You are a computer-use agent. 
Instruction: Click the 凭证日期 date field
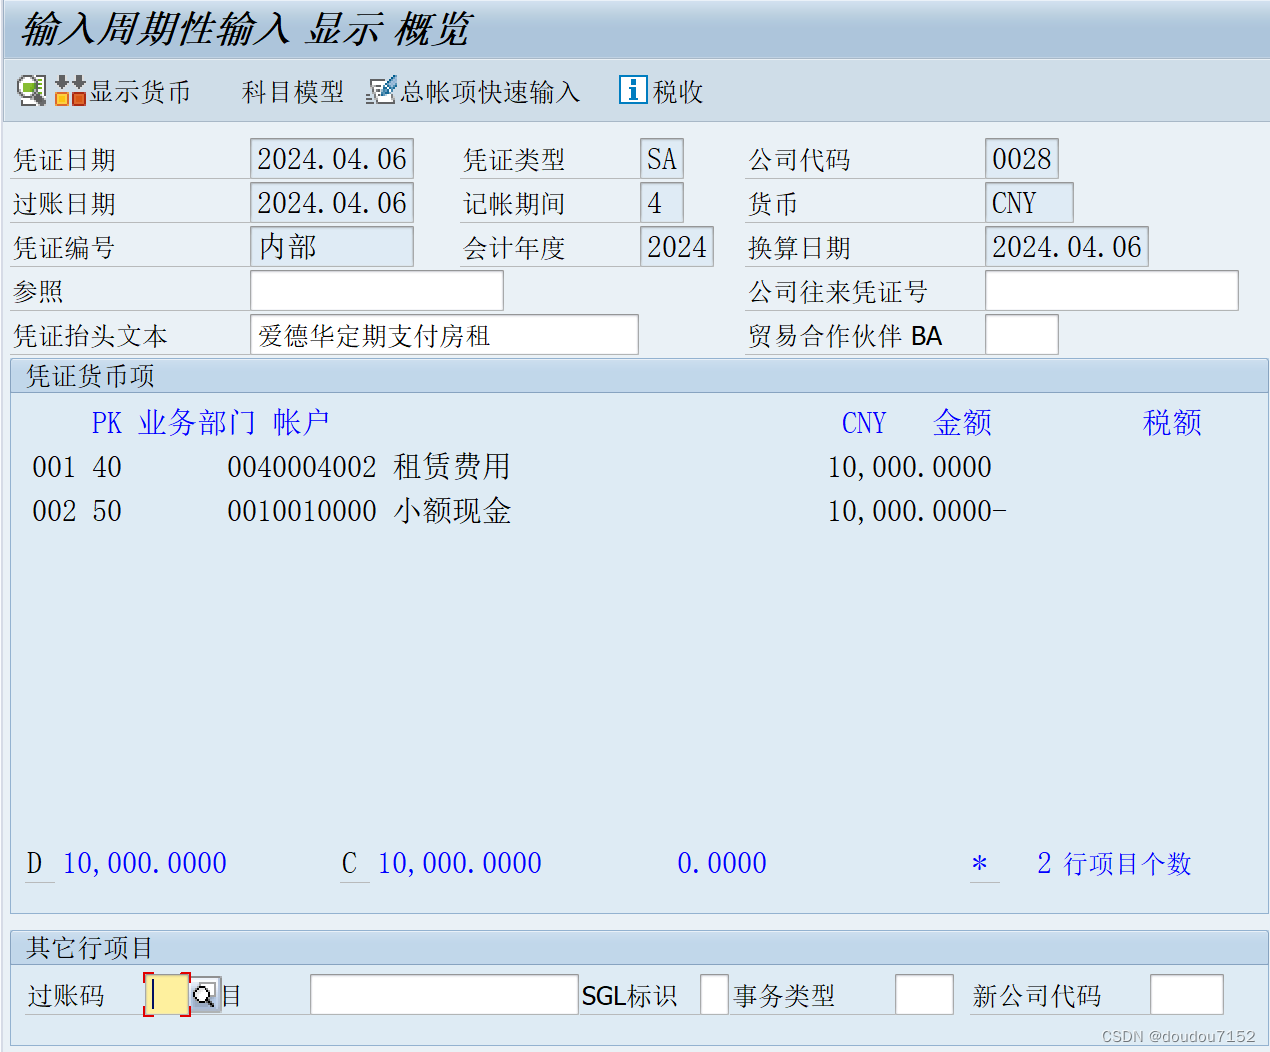point(331,157)
